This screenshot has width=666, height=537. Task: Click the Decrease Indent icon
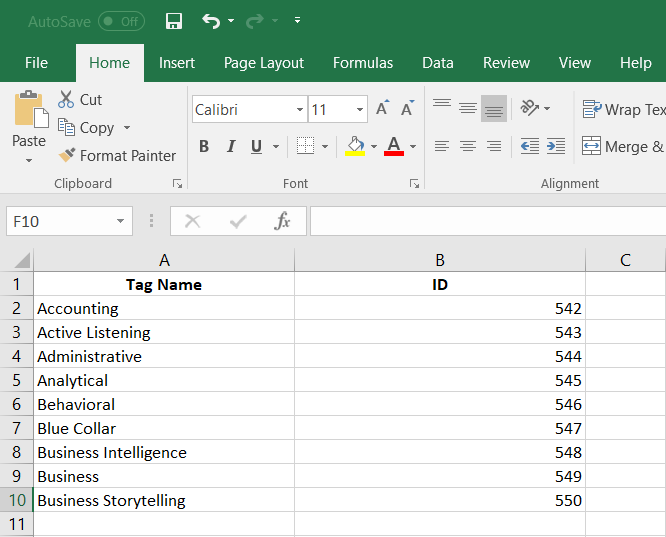tap(530, 146)
